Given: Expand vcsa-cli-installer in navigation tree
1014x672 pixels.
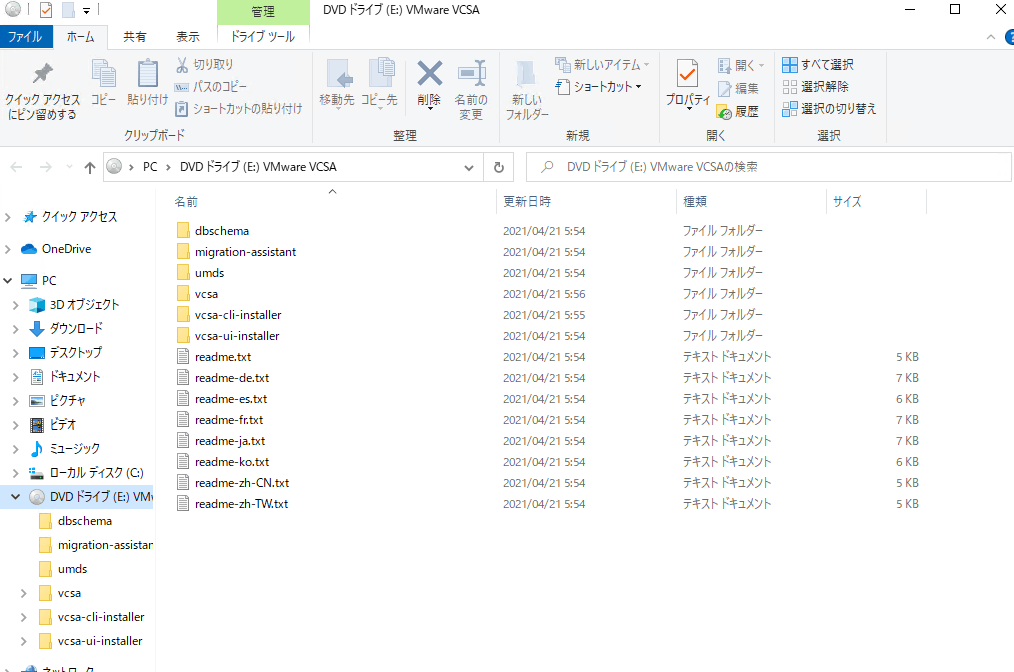Looking at the screenshot, I should coord(23,617).
